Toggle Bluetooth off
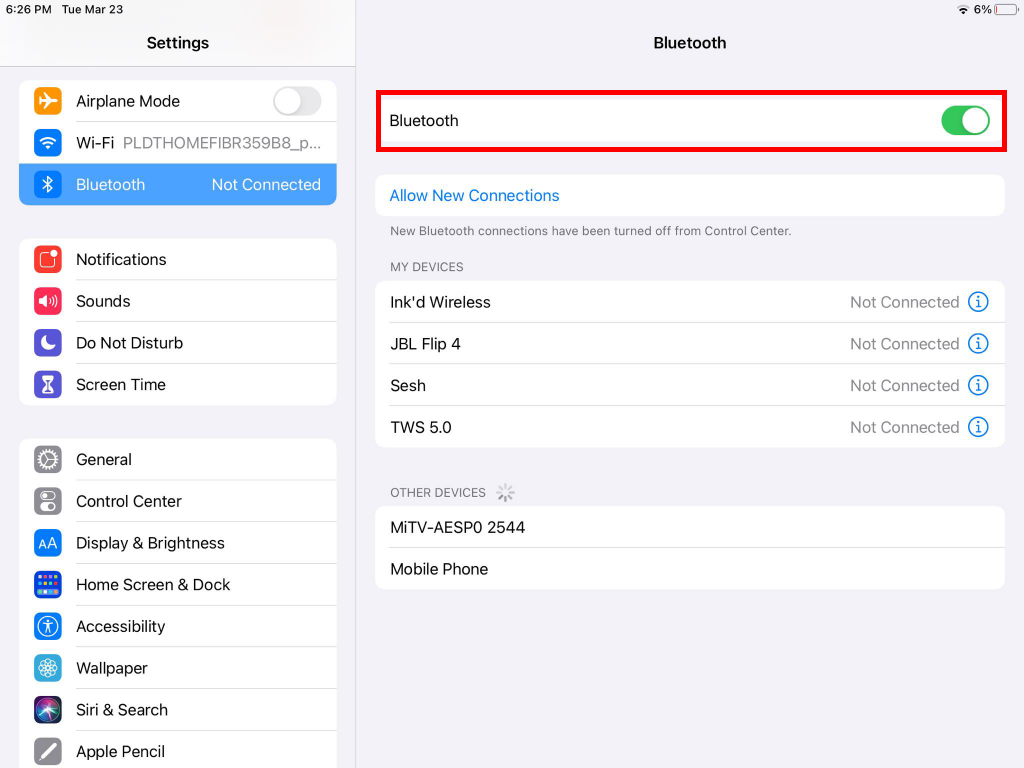Screen dimensions: 1024x768 click(964, 119)
